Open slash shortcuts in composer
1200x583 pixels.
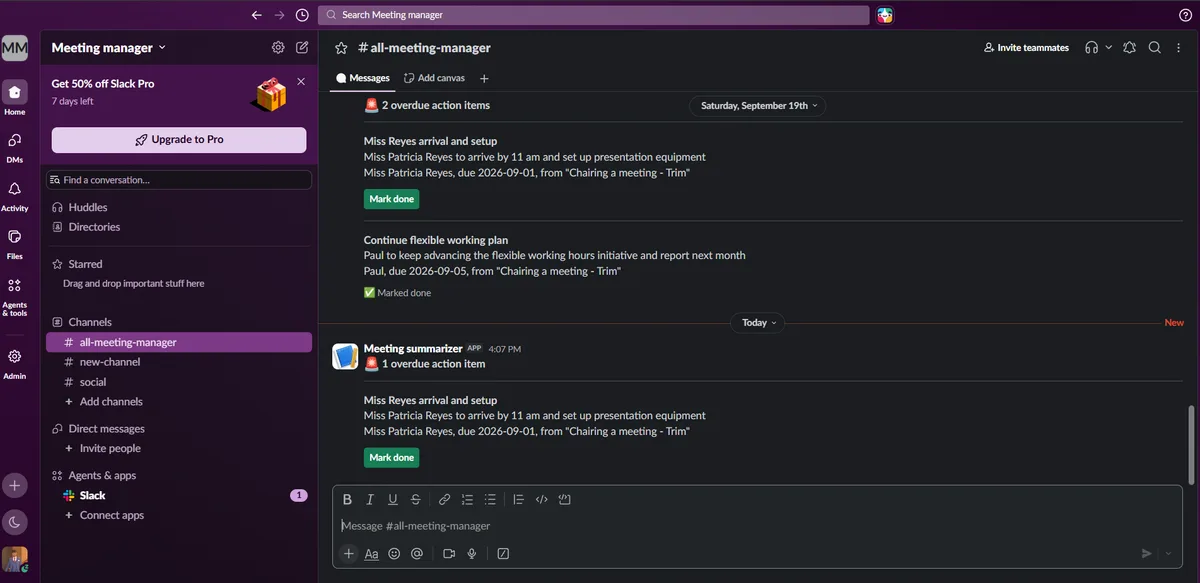(503, 553)
